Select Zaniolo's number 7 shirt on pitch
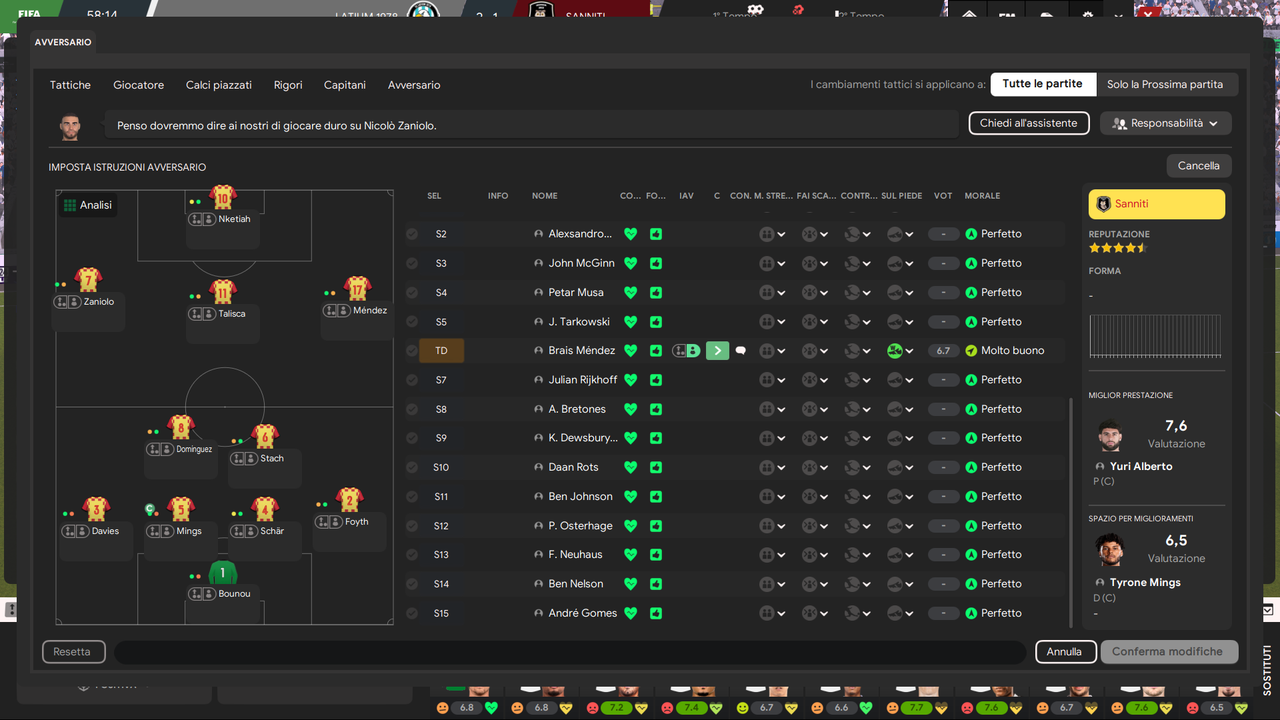1280x720 pixels. click(88, 279)
